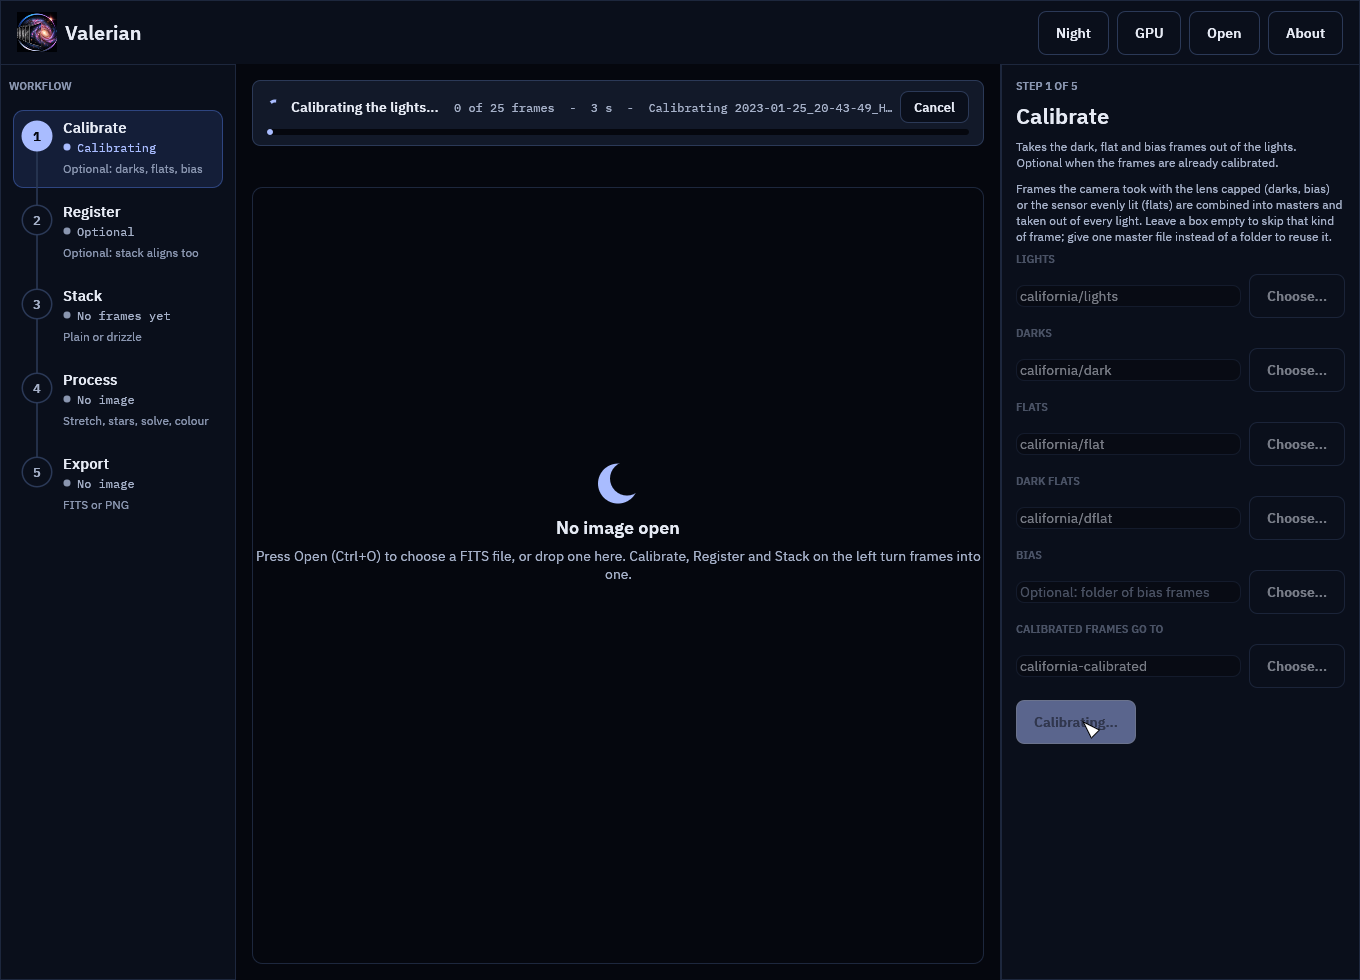Image resolution: width=1360 pixels, height=980 pixels.
Task: Click the Open button in the header
Action: pos(1224,33)
